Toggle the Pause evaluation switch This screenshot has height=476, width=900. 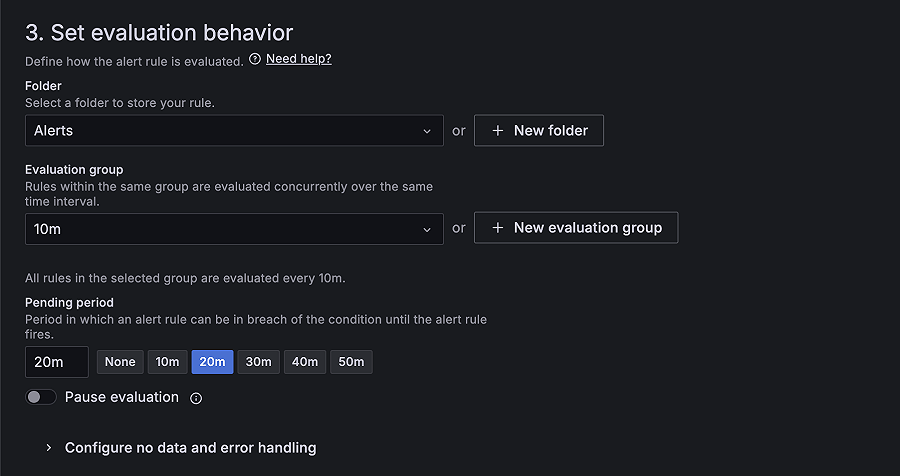click(41, 398)
